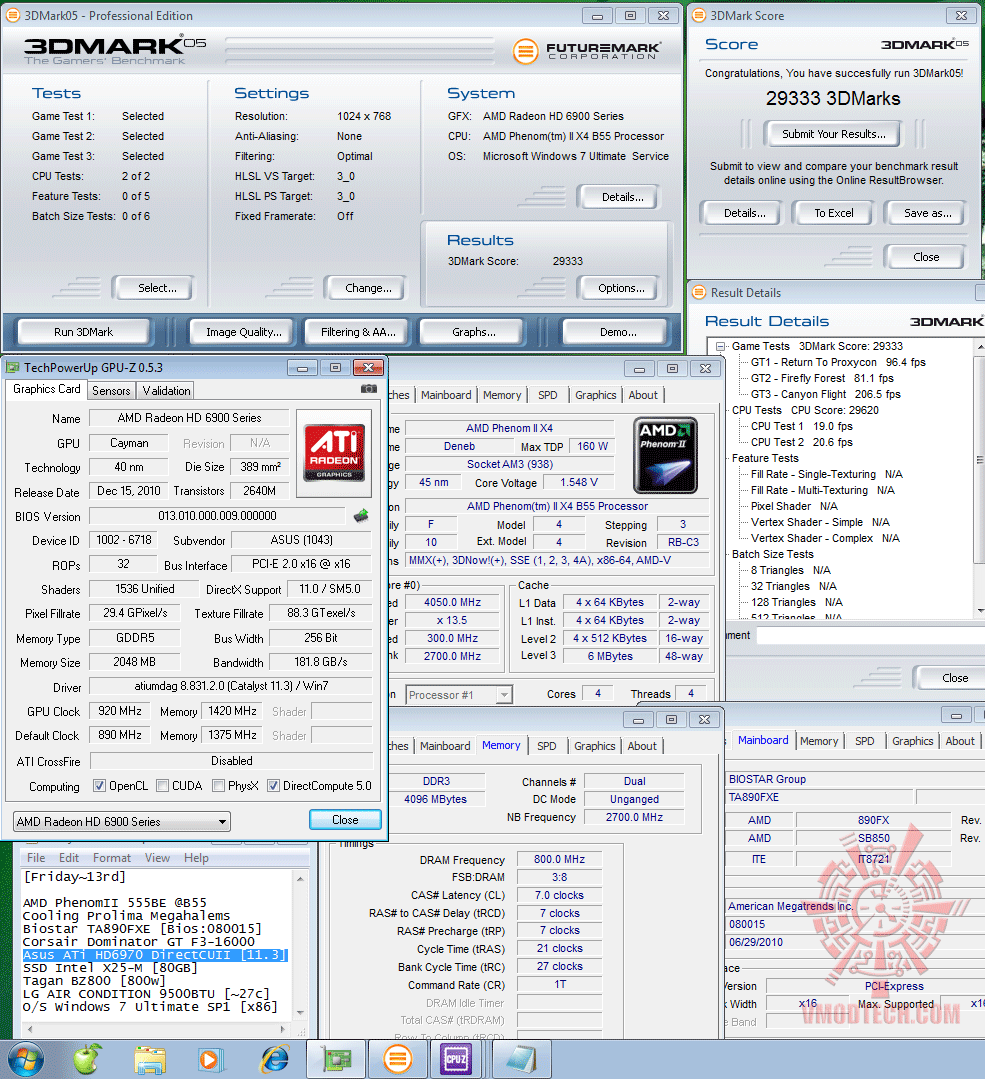The image size is (985, 1079).
Task: Click the ATI Radeon logo in GPU-Z
Action: point(334,453)
